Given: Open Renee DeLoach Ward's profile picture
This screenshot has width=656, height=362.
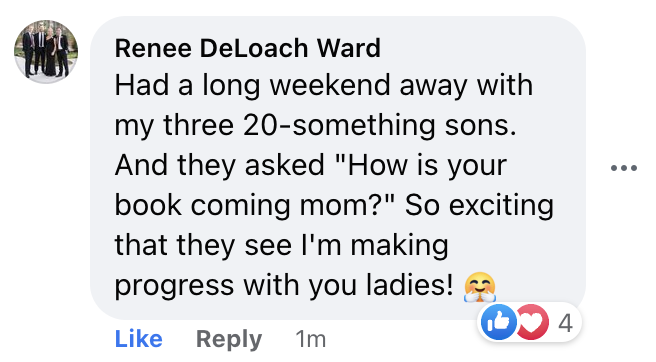Looking at the screenshot, I should [46, 51].
